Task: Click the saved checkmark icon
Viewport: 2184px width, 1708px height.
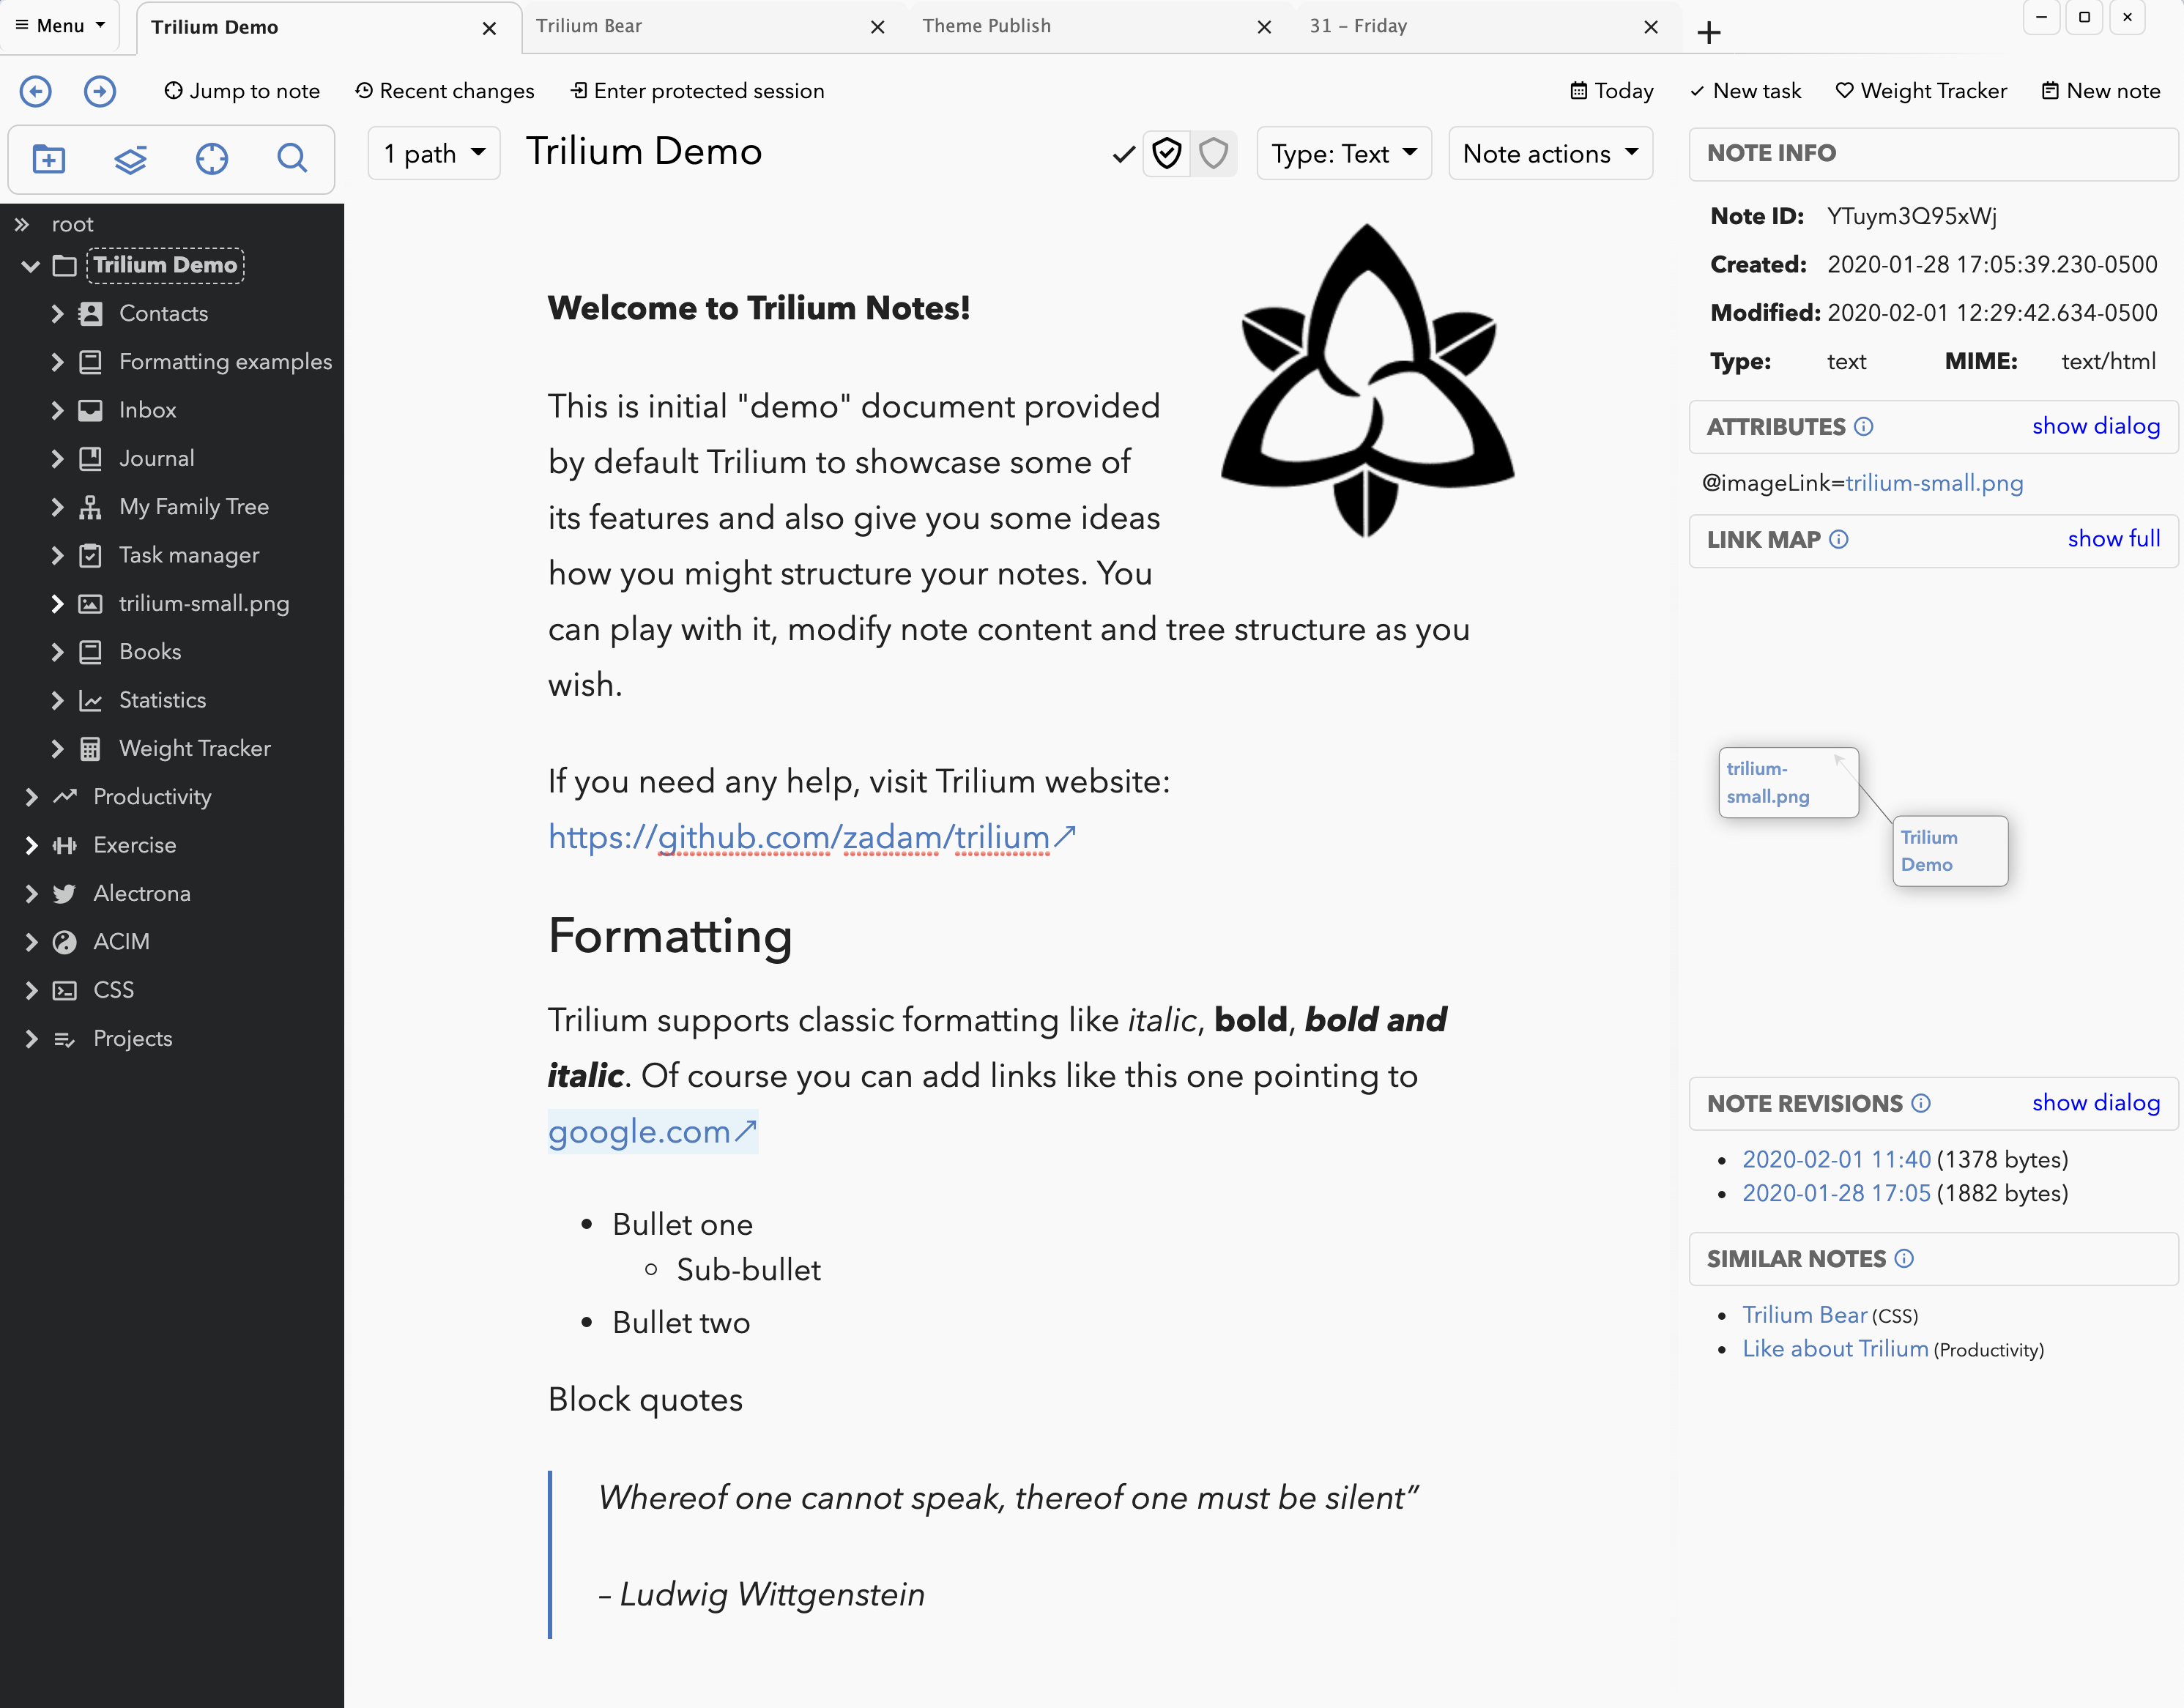Action: [1123, 154]
